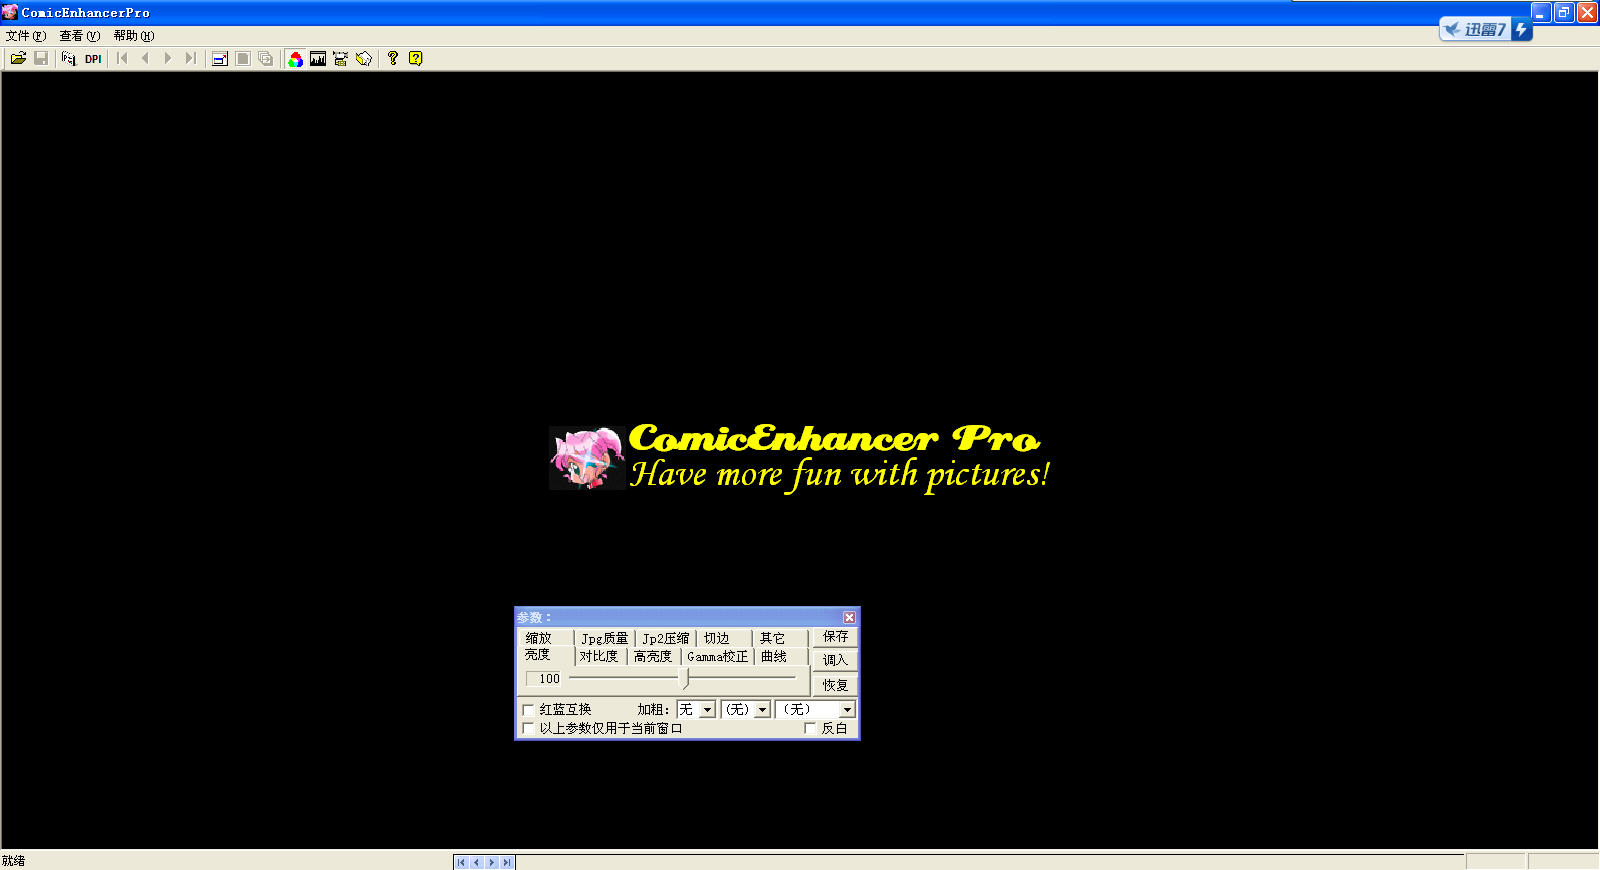Go to previous image arrow icon
Screen dimensions: 1600x870
coord(146,59)
